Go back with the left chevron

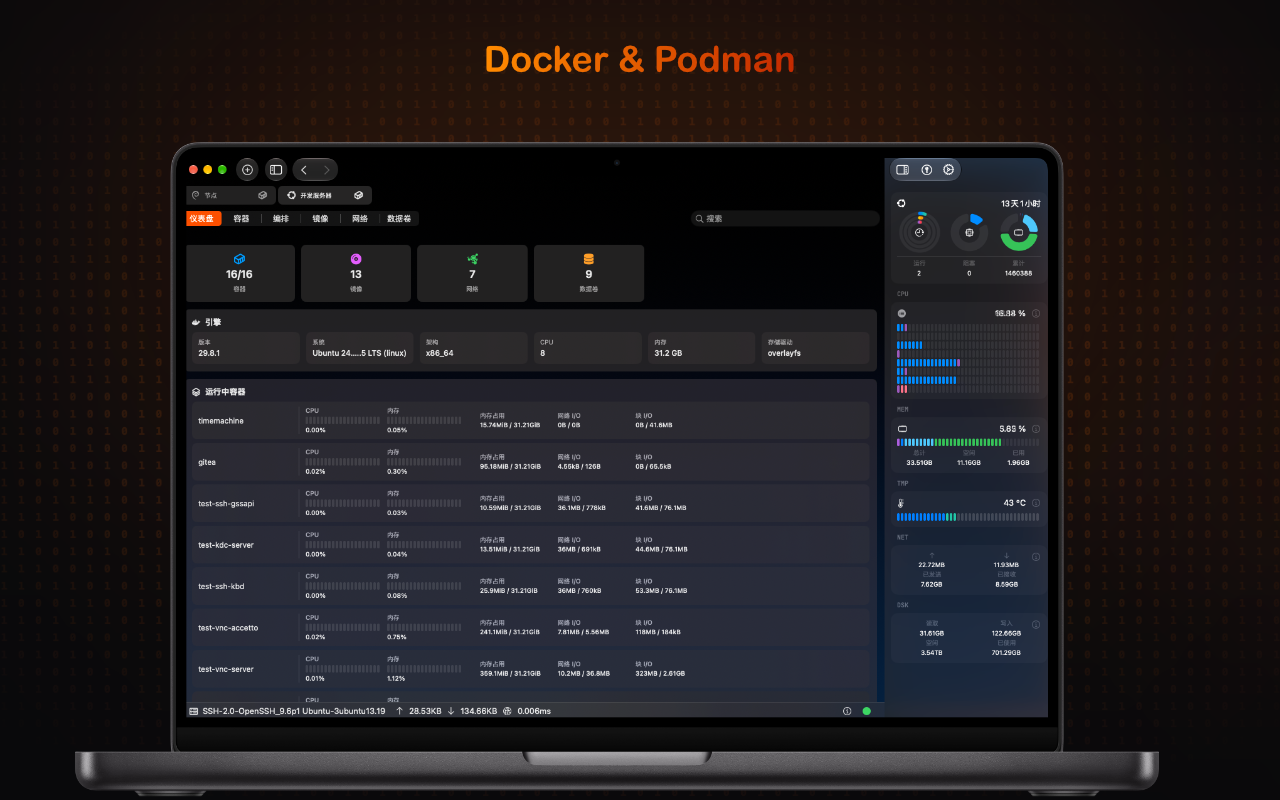[304, 170]
